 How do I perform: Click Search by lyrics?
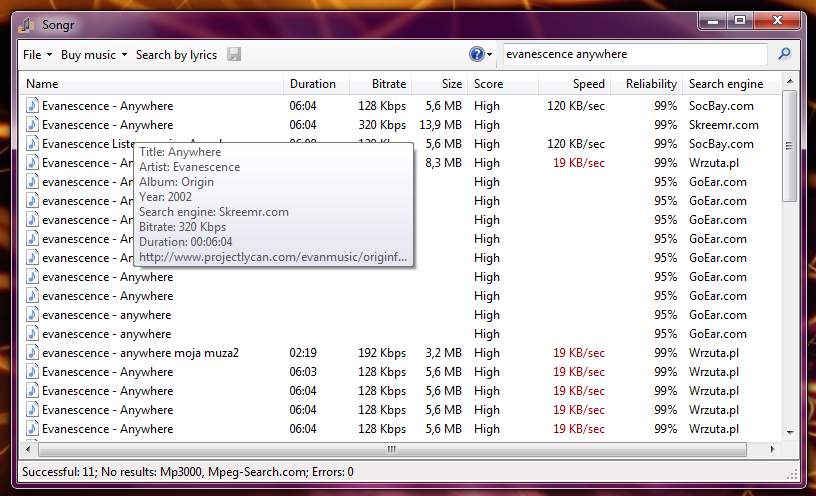coord(176,55)
